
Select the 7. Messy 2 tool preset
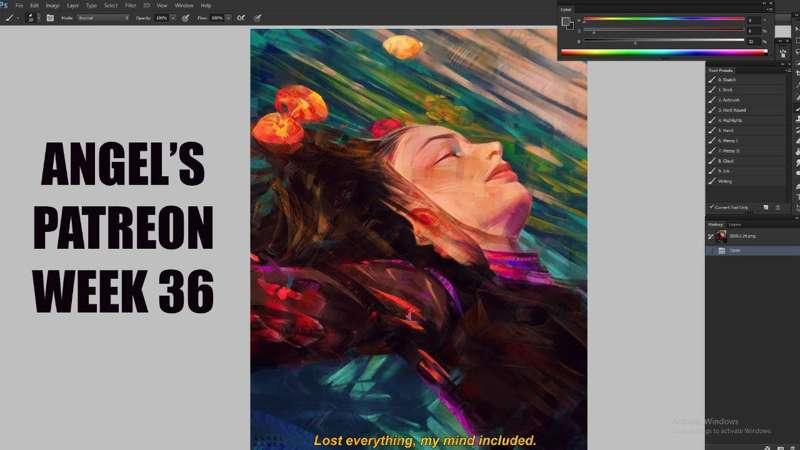[746, 151]
